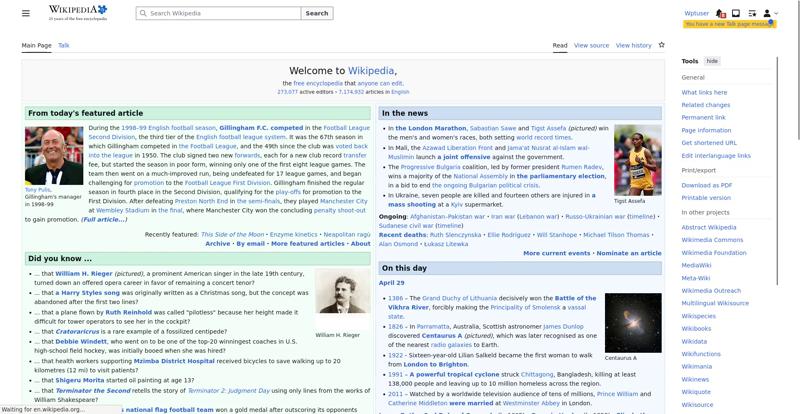Switch to the Talk tab
Viewport: 800px width, 414px height.
pos(64,45)
